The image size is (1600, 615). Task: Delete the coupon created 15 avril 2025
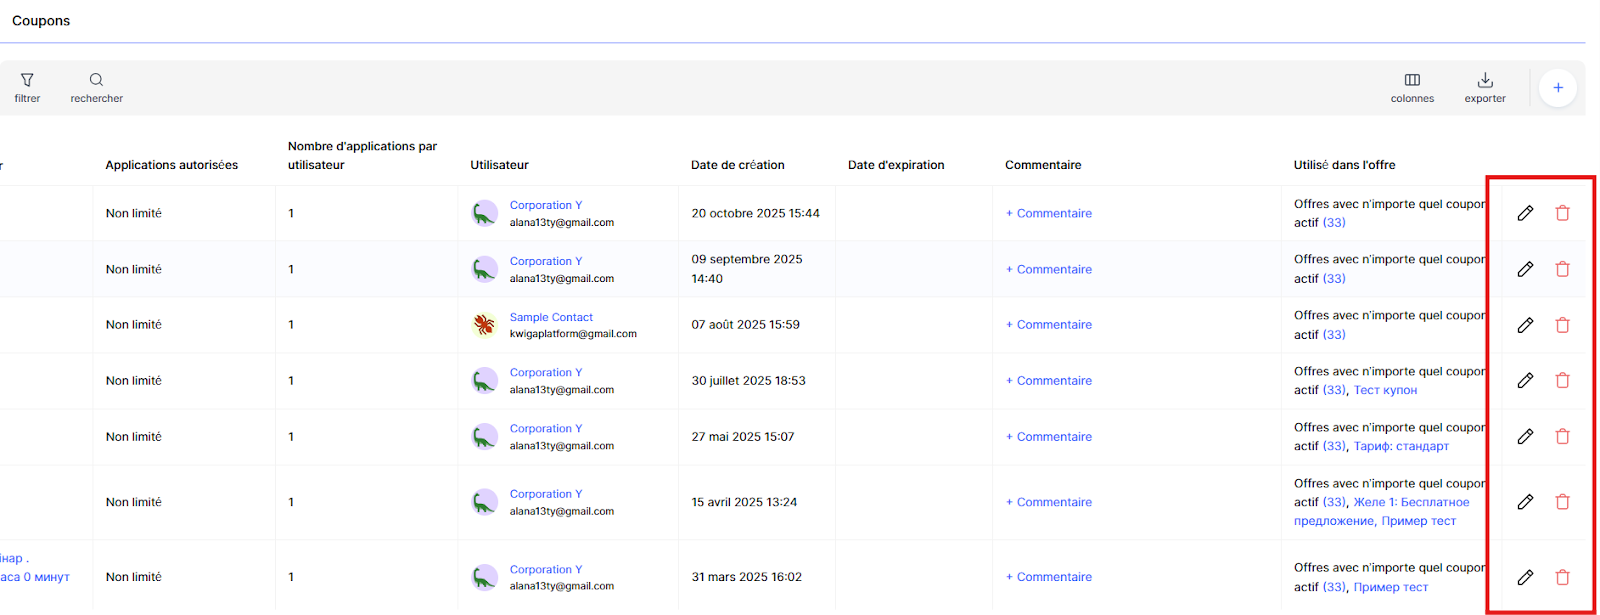[x=1562, y=502]
